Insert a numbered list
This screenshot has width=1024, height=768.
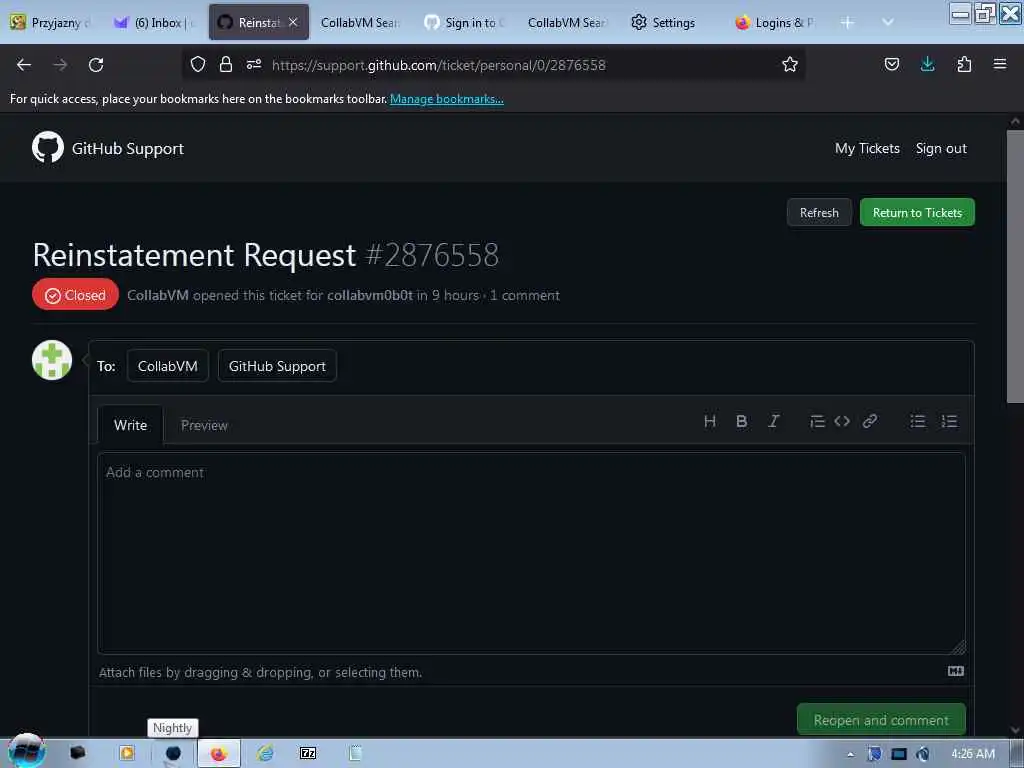coord(949,421)
